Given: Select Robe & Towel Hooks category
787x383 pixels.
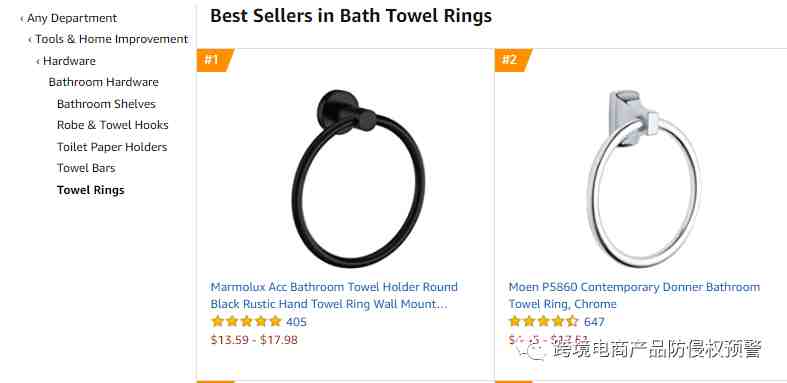Looking at the screenshot, I should 113,125.
